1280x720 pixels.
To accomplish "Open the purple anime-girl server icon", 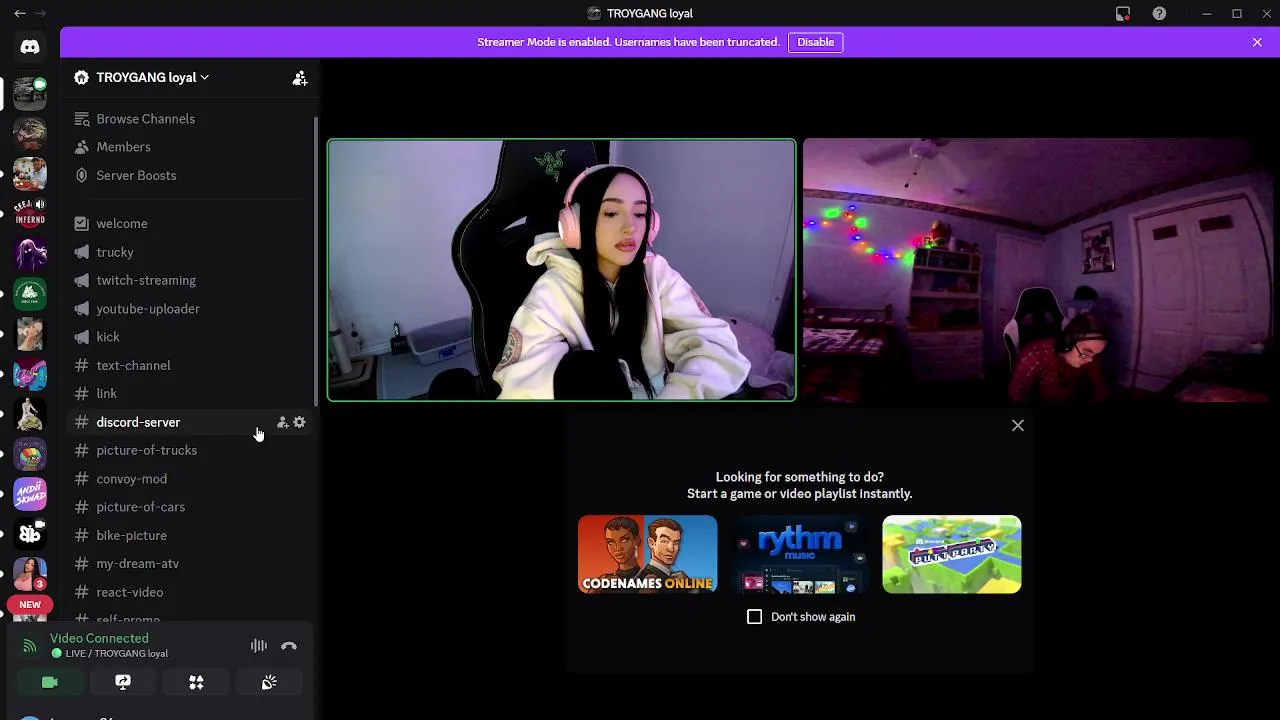I will tap(30, 253).
